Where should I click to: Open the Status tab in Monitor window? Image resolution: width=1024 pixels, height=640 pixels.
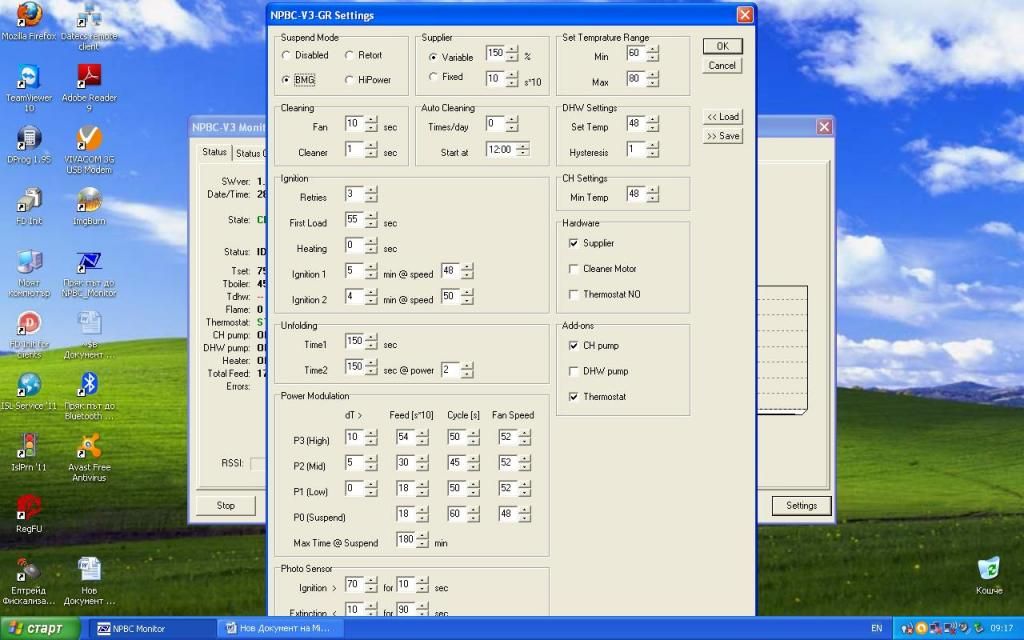click(214, 152)
